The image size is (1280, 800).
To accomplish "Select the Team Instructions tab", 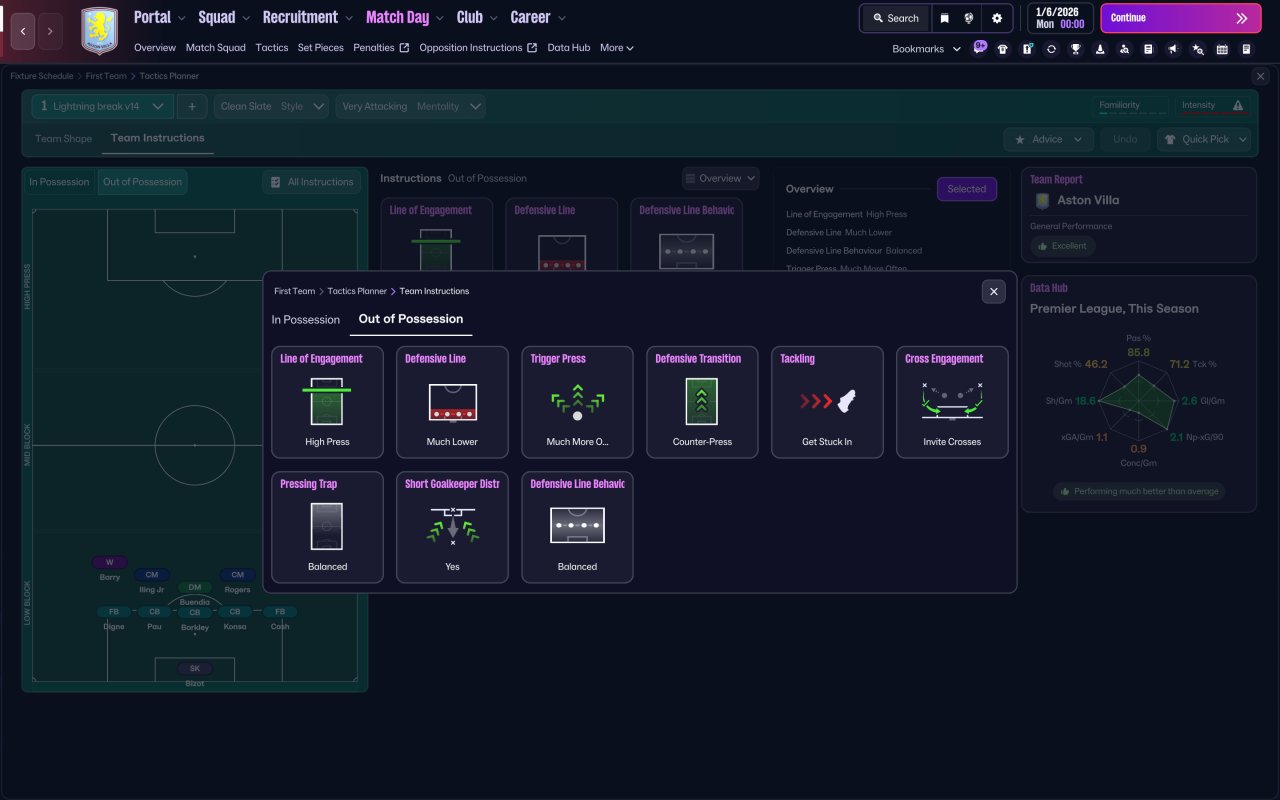I will point(157,138).
